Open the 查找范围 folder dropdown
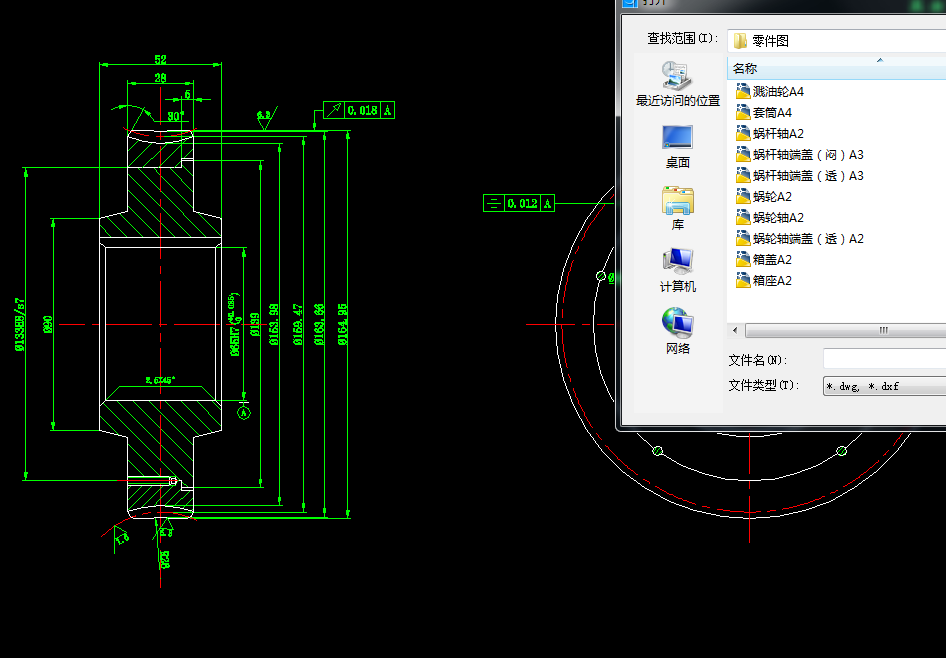The height and width of the screenshot is (658, 946). pyautogui.click(x=837, y=40)
